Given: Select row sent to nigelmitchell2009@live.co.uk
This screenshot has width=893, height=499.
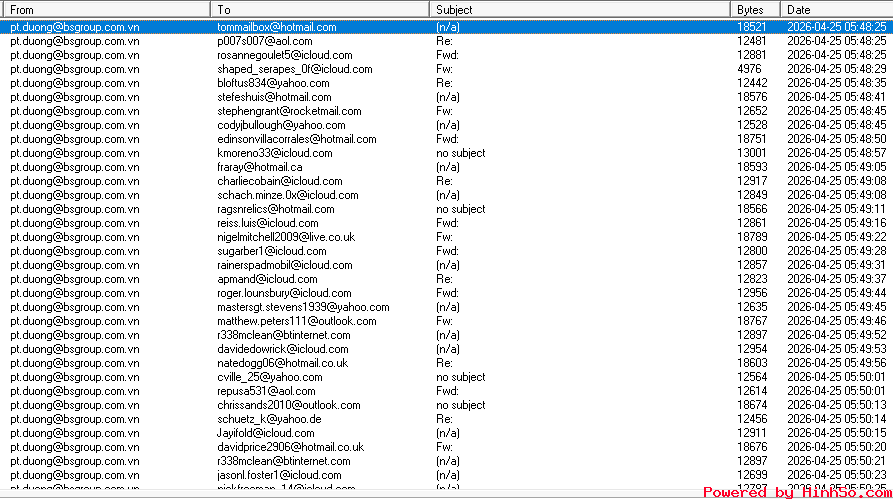Looking at the screenshot, I should pos(446,237).
